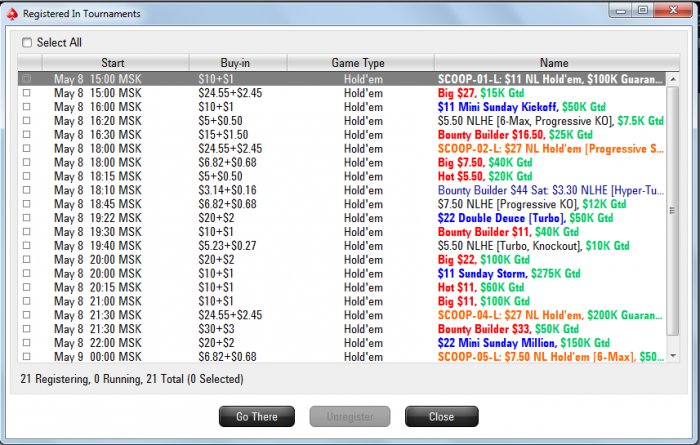Click the May 8 20:15 MSK start time

tap(98, 287)
